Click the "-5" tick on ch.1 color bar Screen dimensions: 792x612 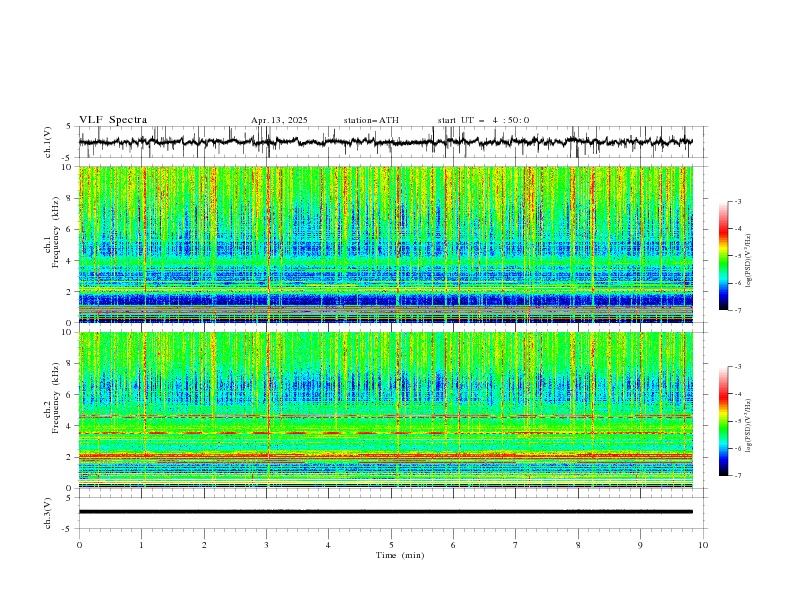pos(738,256)
